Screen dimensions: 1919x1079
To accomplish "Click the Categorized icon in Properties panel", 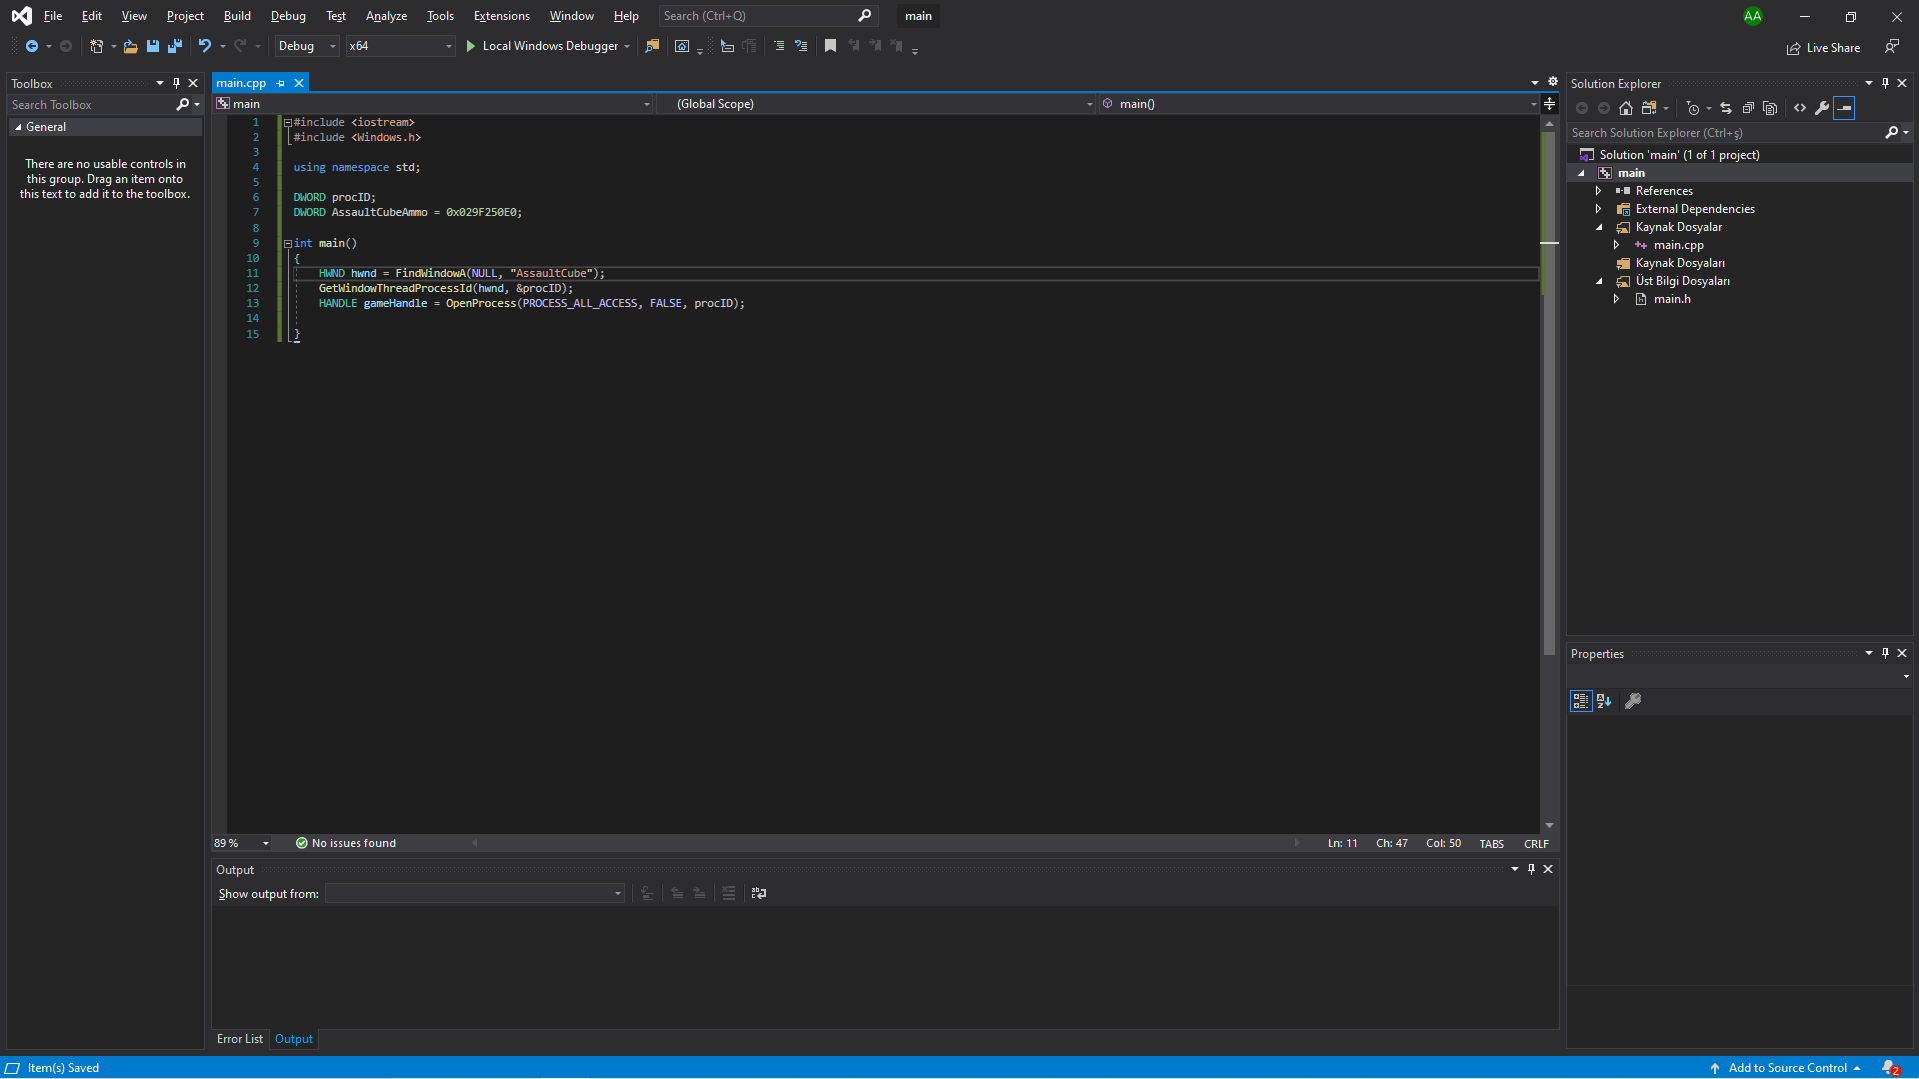I will point(1581,701).
